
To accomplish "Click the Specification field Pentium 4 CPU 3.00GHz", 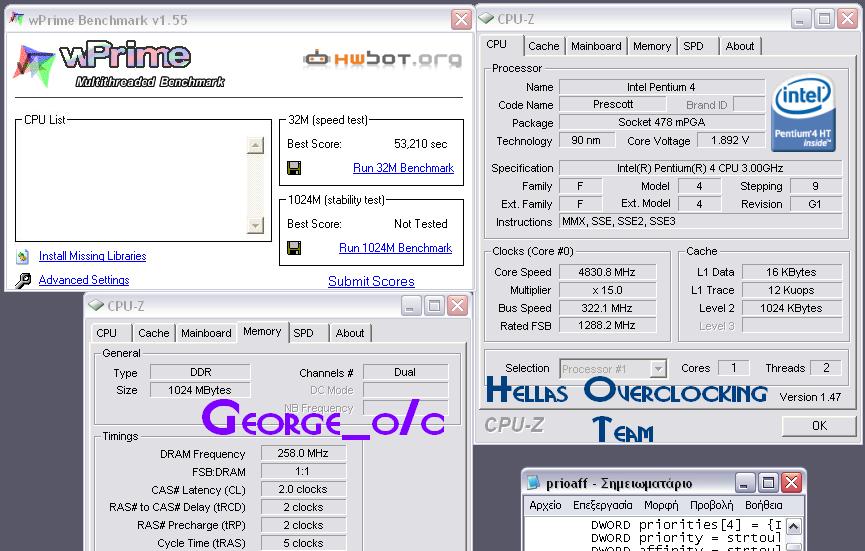I will (x=701, y=168).
